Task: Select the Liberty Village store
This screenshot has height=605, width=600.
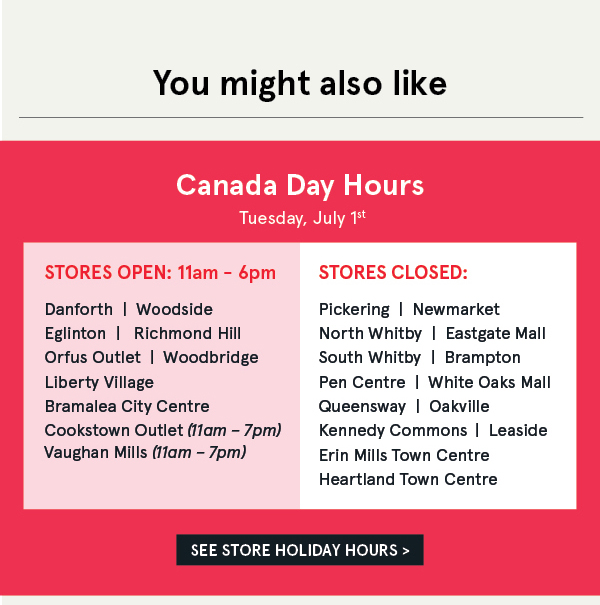Action: coord(99,382)
